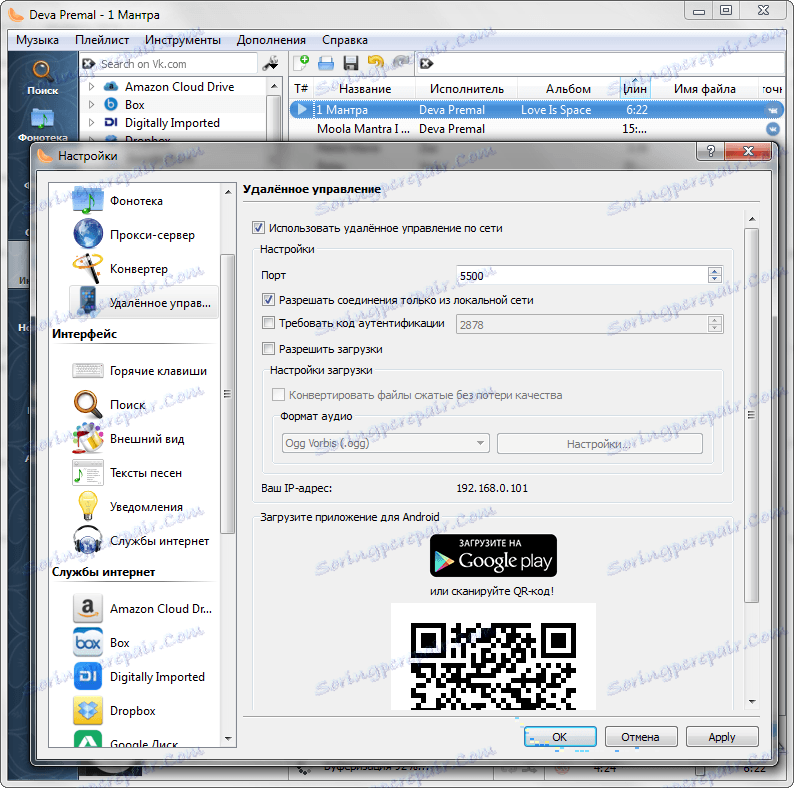Toggle convert lossless compressed files checkbox
Screen dimensions: 794x788
click(x=279, y=395)
